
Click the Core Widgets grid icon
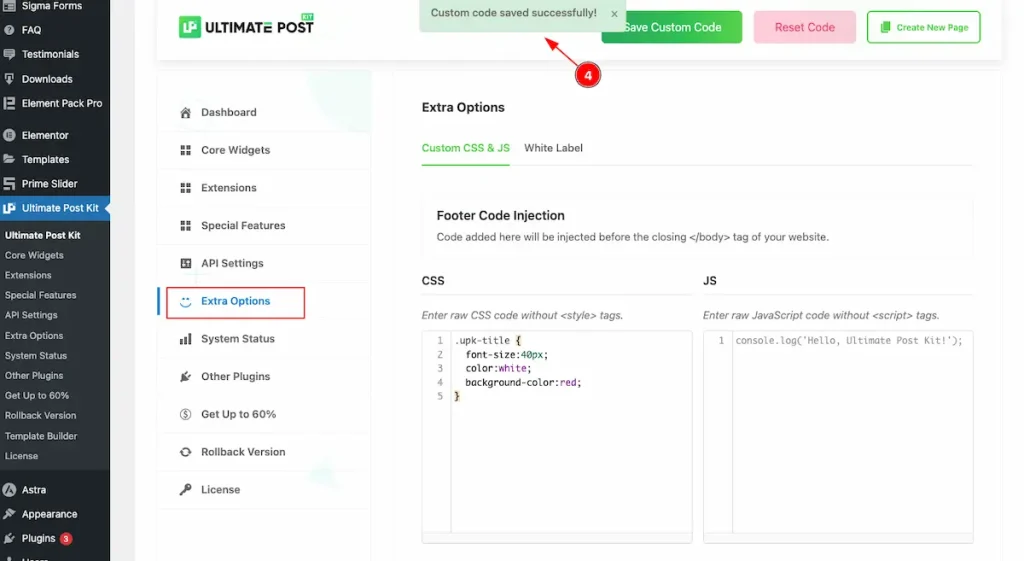185,150
